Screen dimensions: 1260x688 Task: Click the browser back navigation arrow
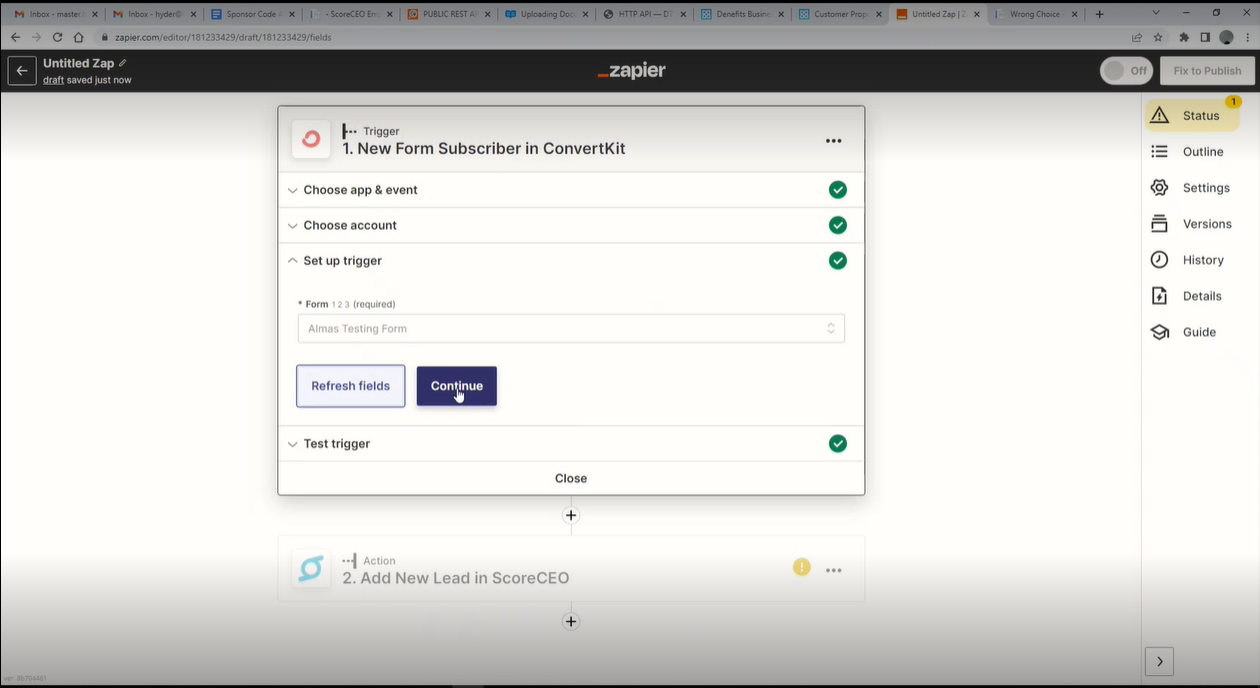click(x=15, y=37)
